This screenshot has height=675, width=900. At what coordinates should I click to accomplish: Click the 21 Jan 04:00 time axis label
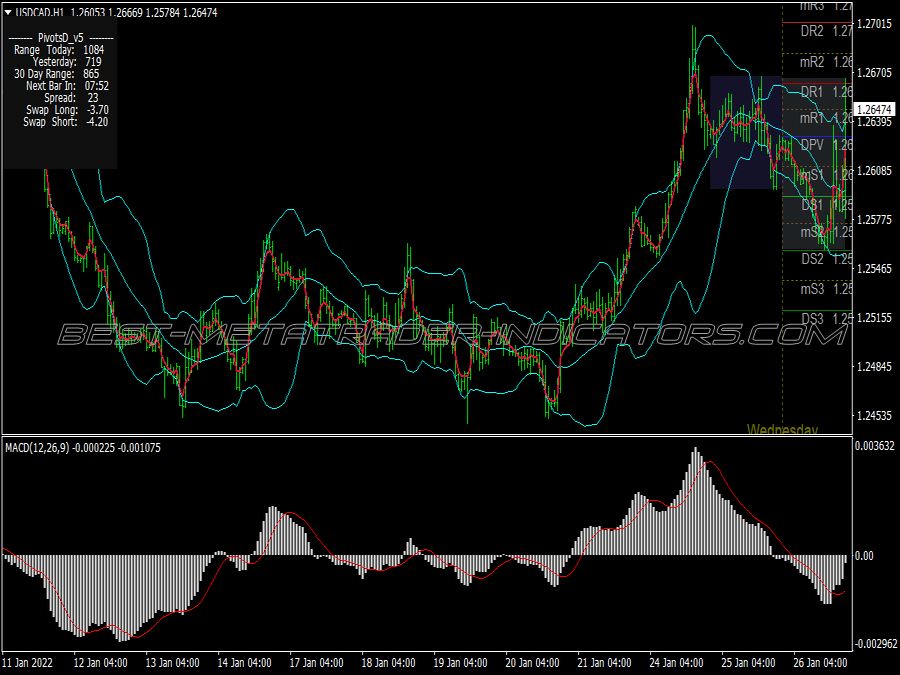click(x=604, y=663)
